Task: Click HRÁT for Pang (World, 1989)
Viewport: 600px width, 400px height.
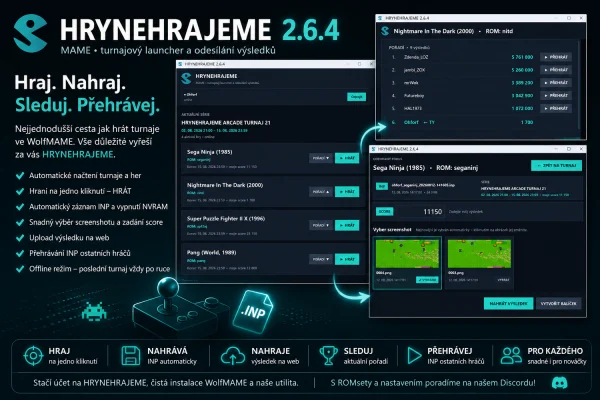Action: coord(347,259)
